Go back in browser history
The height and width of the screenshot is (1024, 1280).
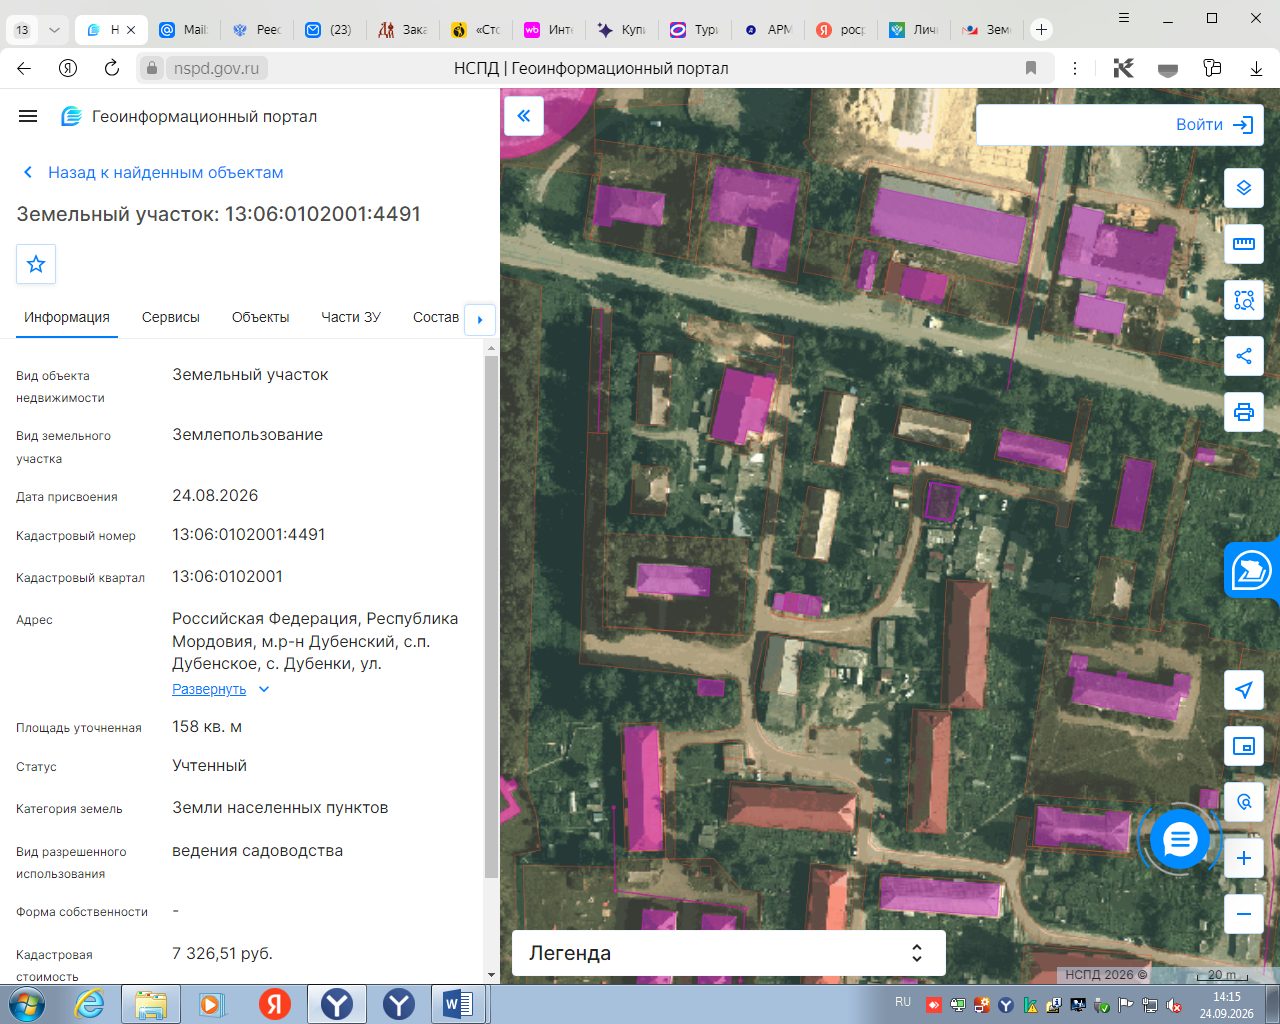pyautogui.click(x=24, y=68)
